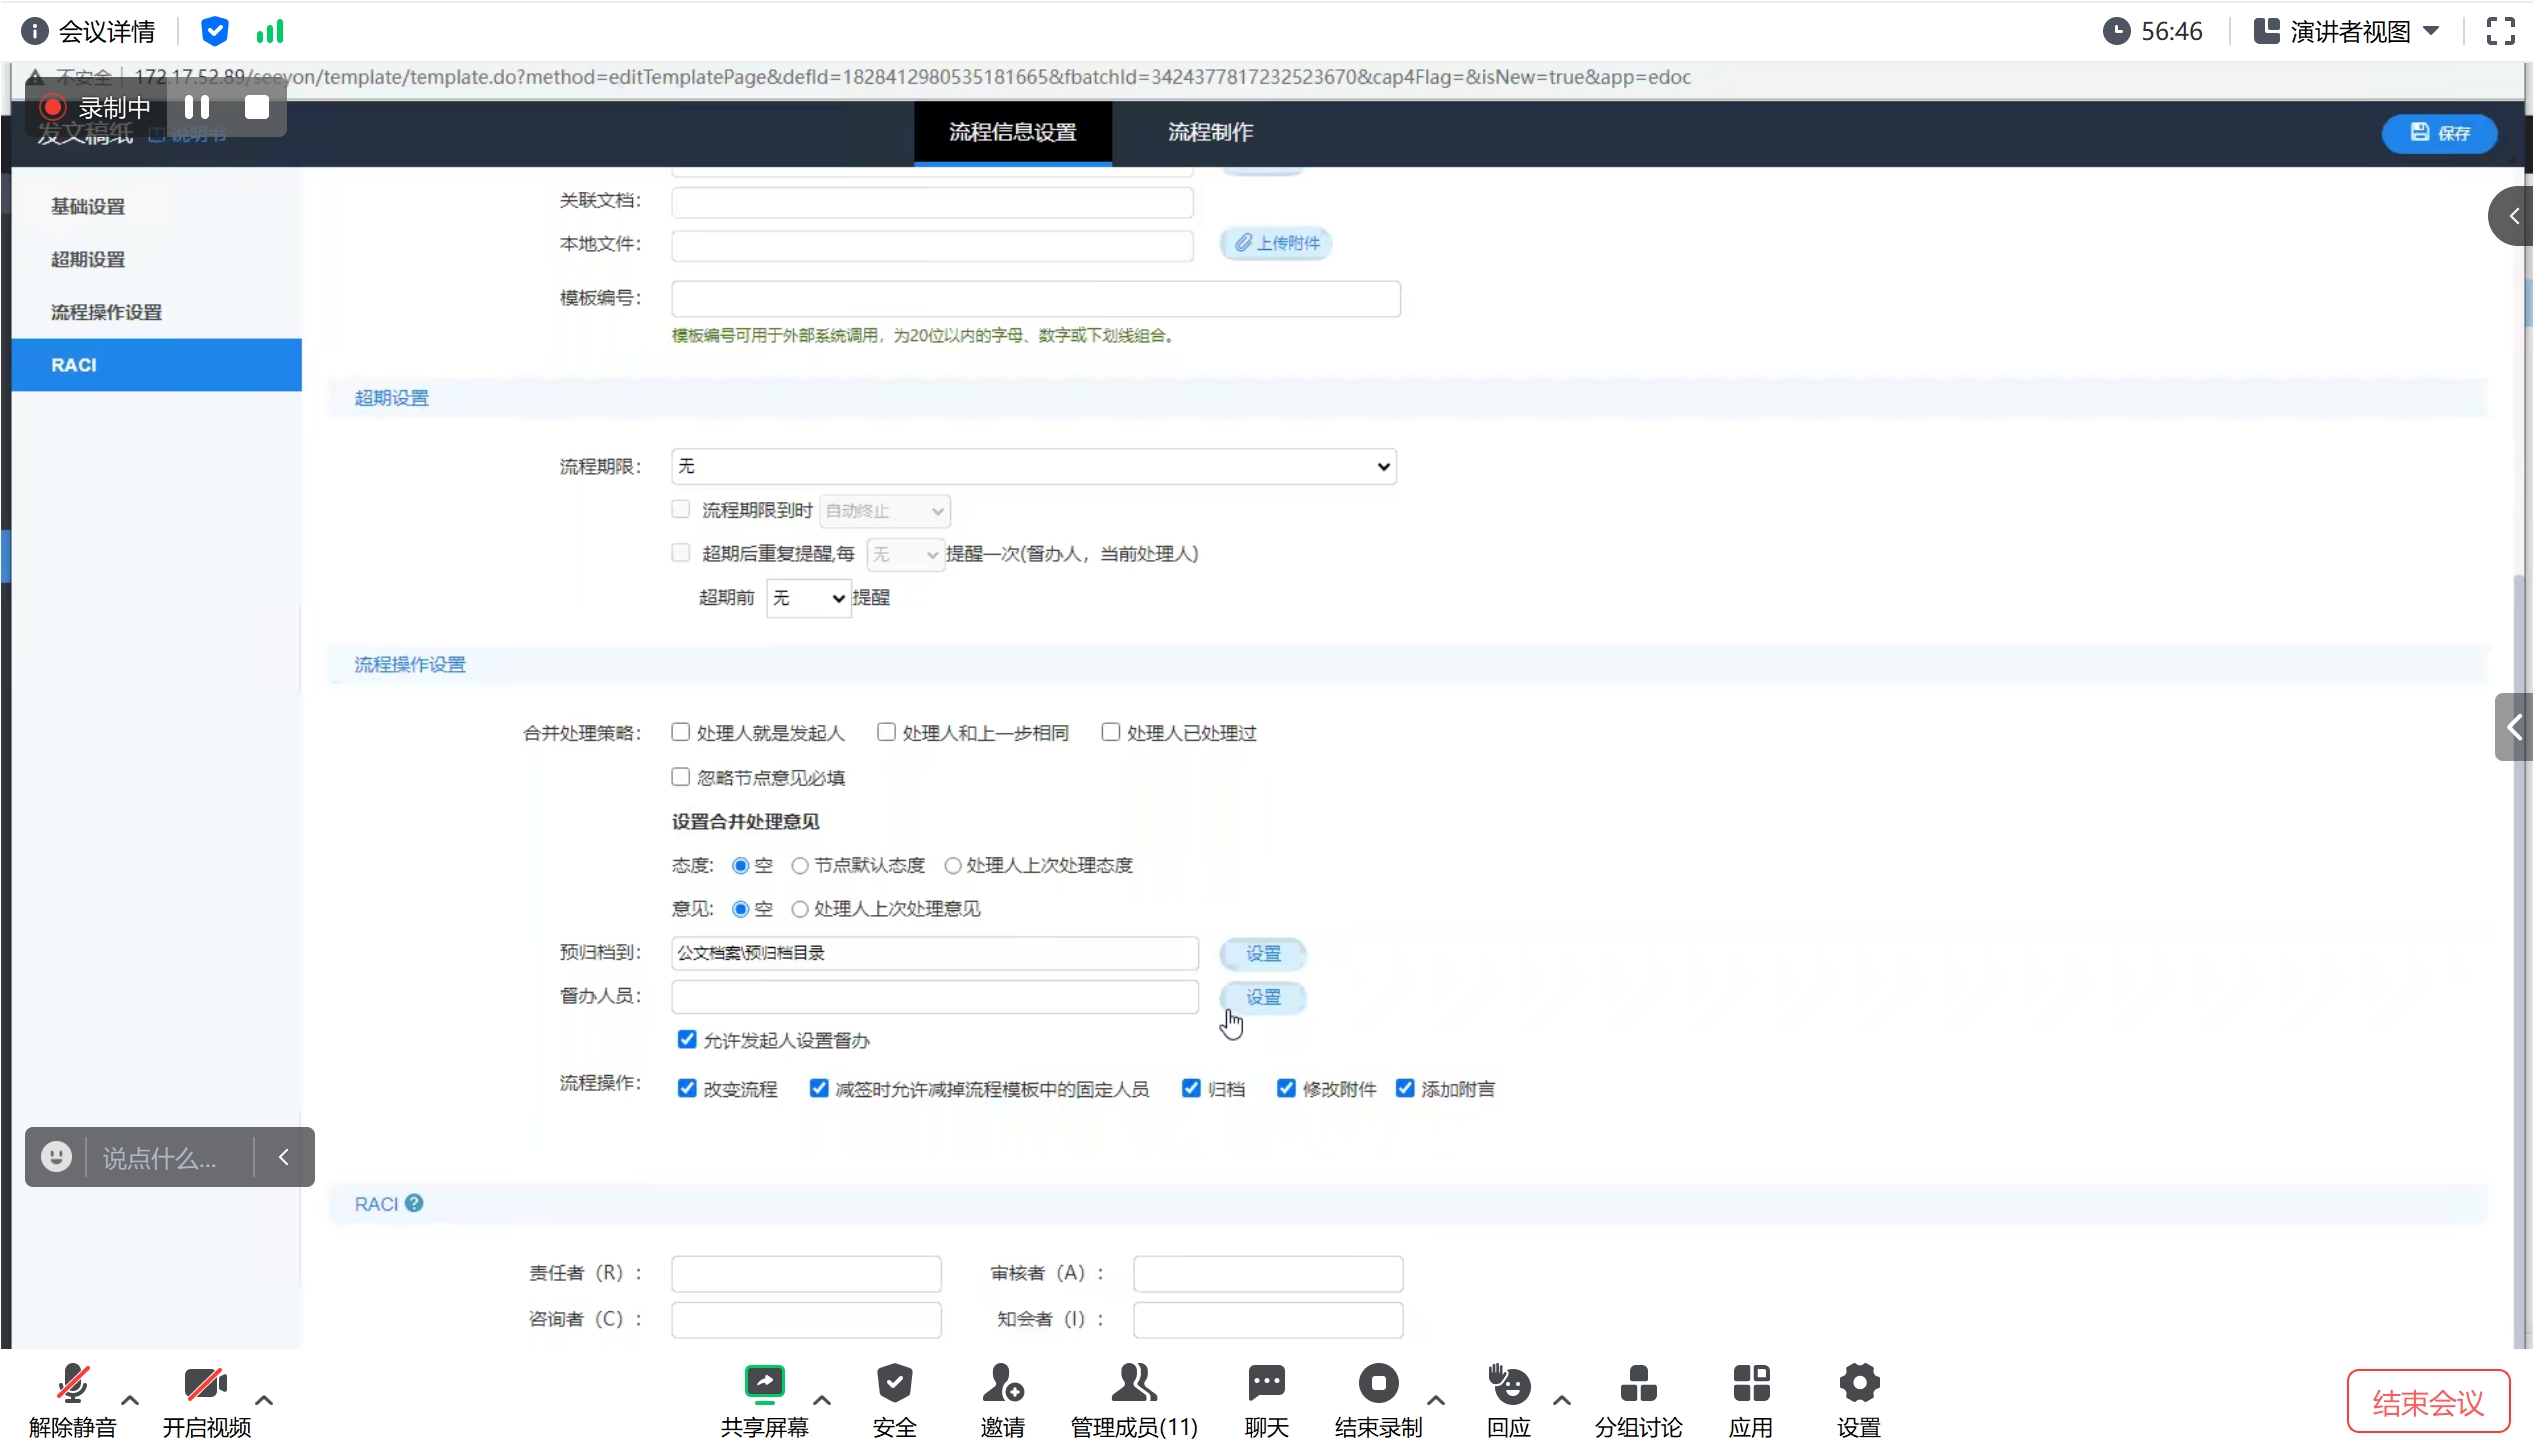The height and width of the screenshot is (1451, 2533).
Task: Click the Invite participant icon
Action: [x=1002, y=1384]
